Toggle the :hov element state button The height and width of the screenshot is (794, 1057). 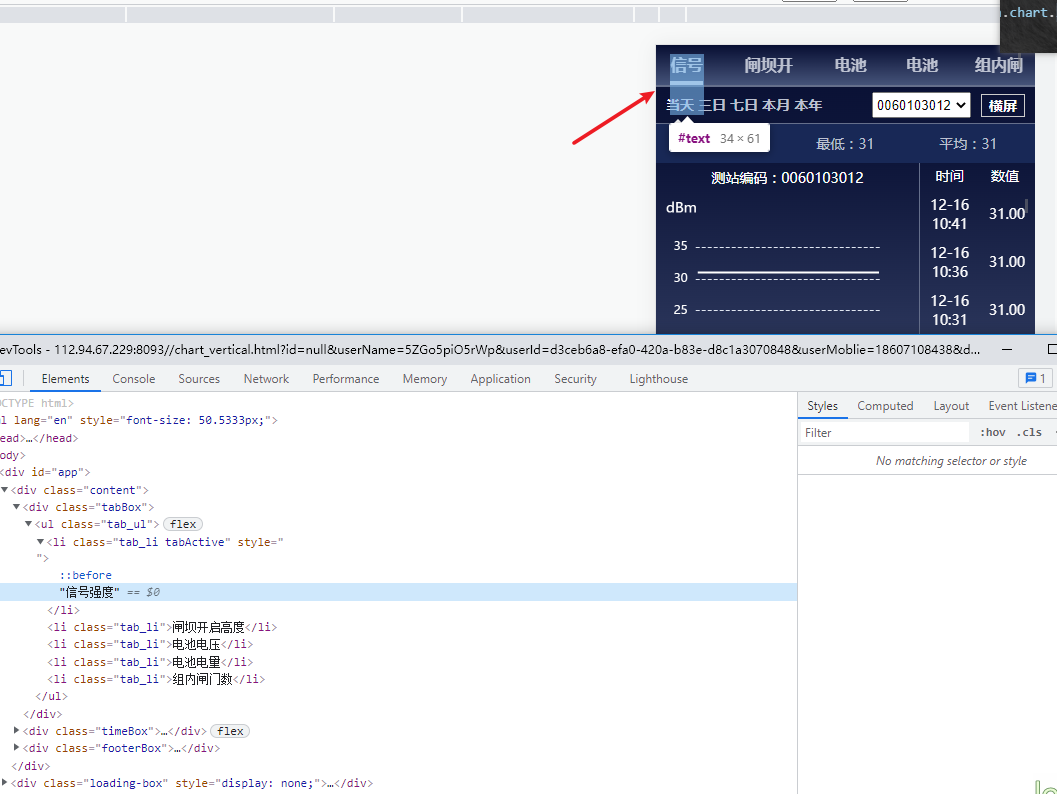pyautogui.click(x=992, y=433)
